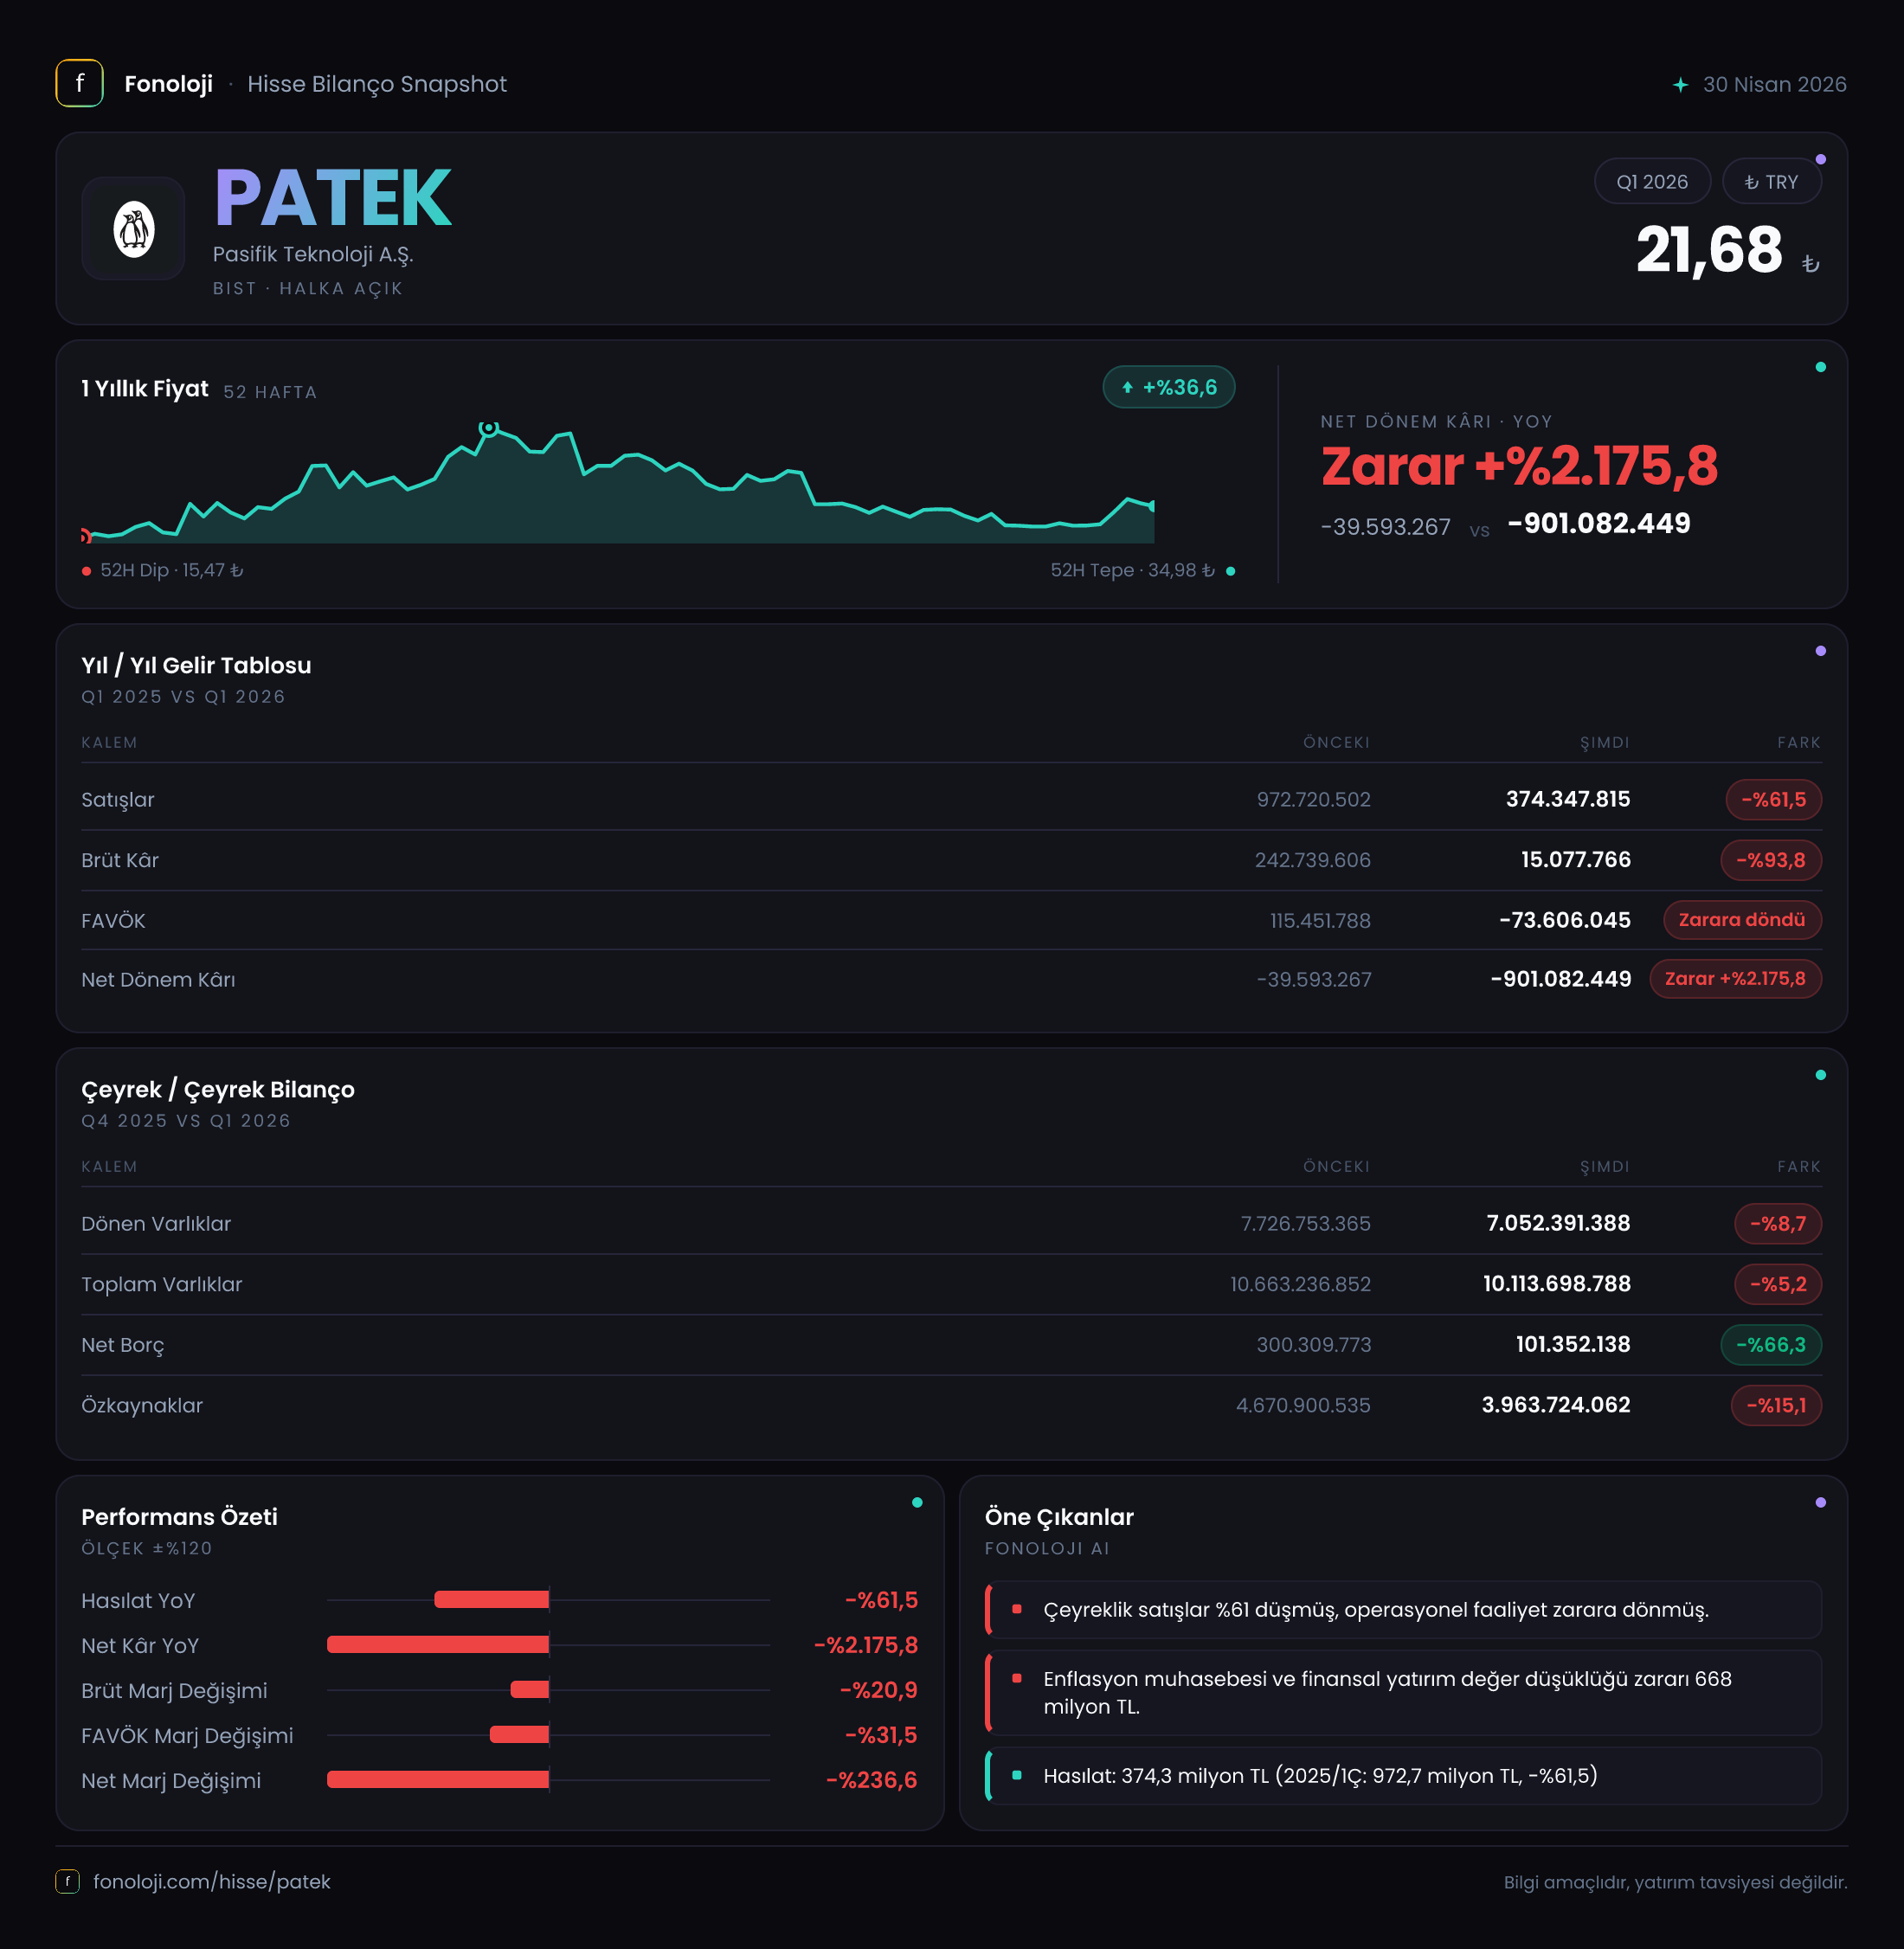The width and height of the screenshot is (1904, 1949).
Task: Click the previous sales value 972.720.502
Action: tap(1313, 799)
